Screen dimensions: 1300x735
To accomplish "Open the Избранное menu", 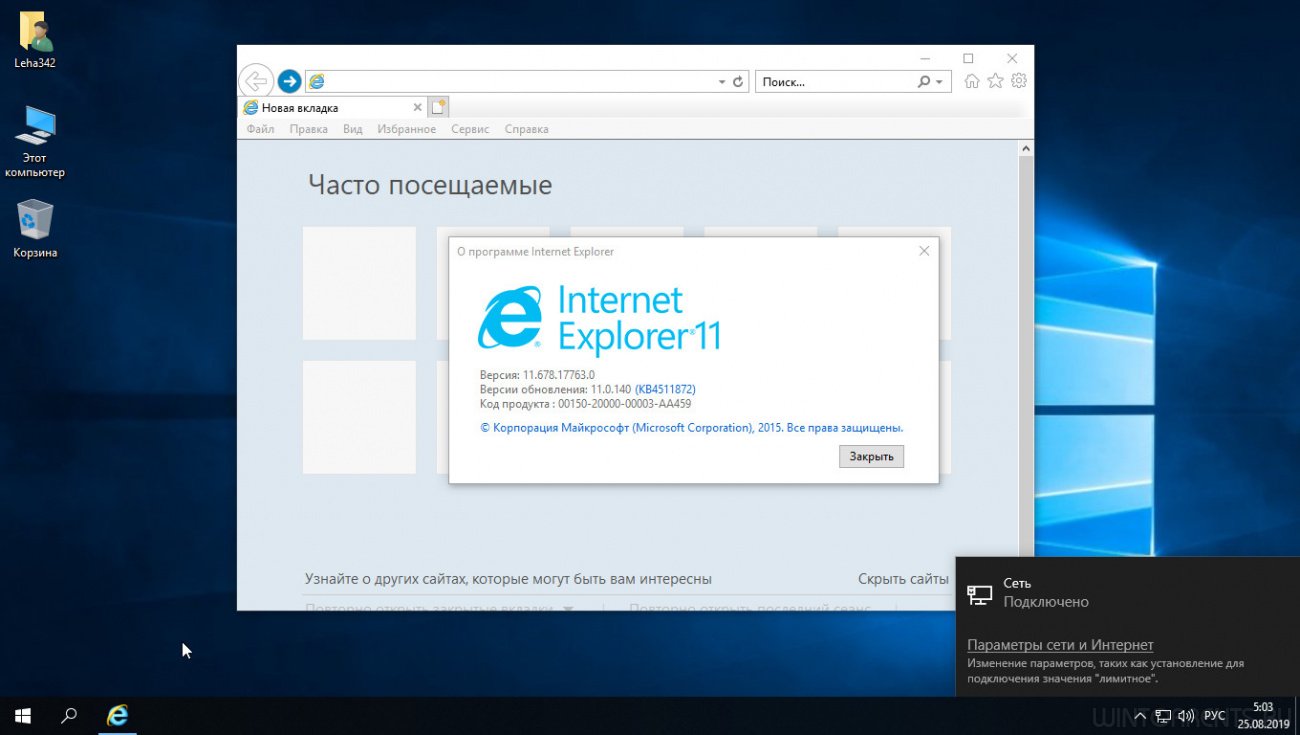I will coord(406,129).
